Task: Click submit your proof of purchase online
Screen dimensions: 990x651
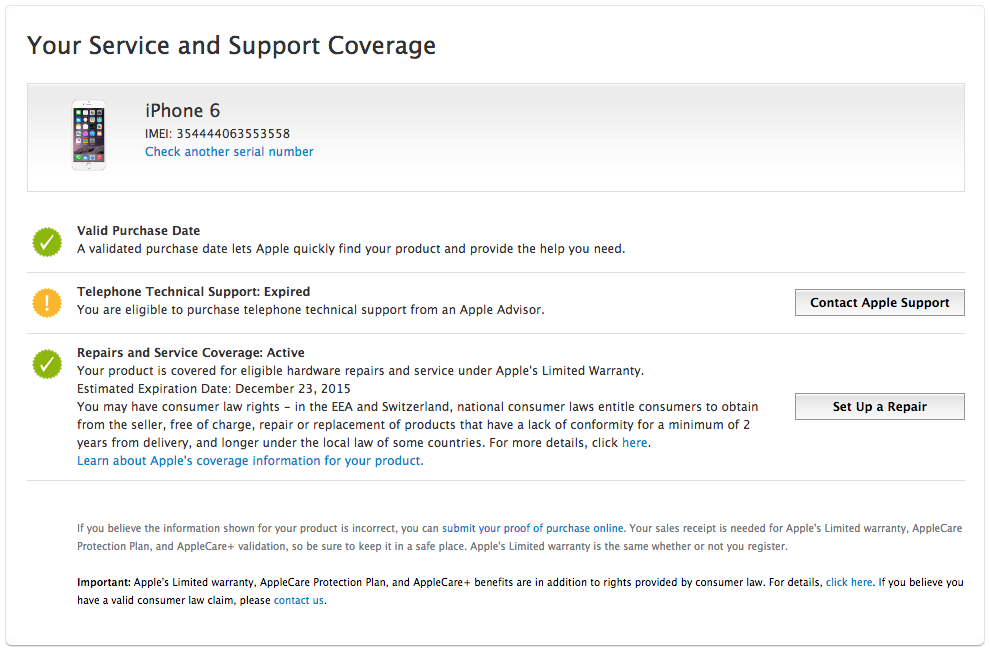Action: (532, 528)
